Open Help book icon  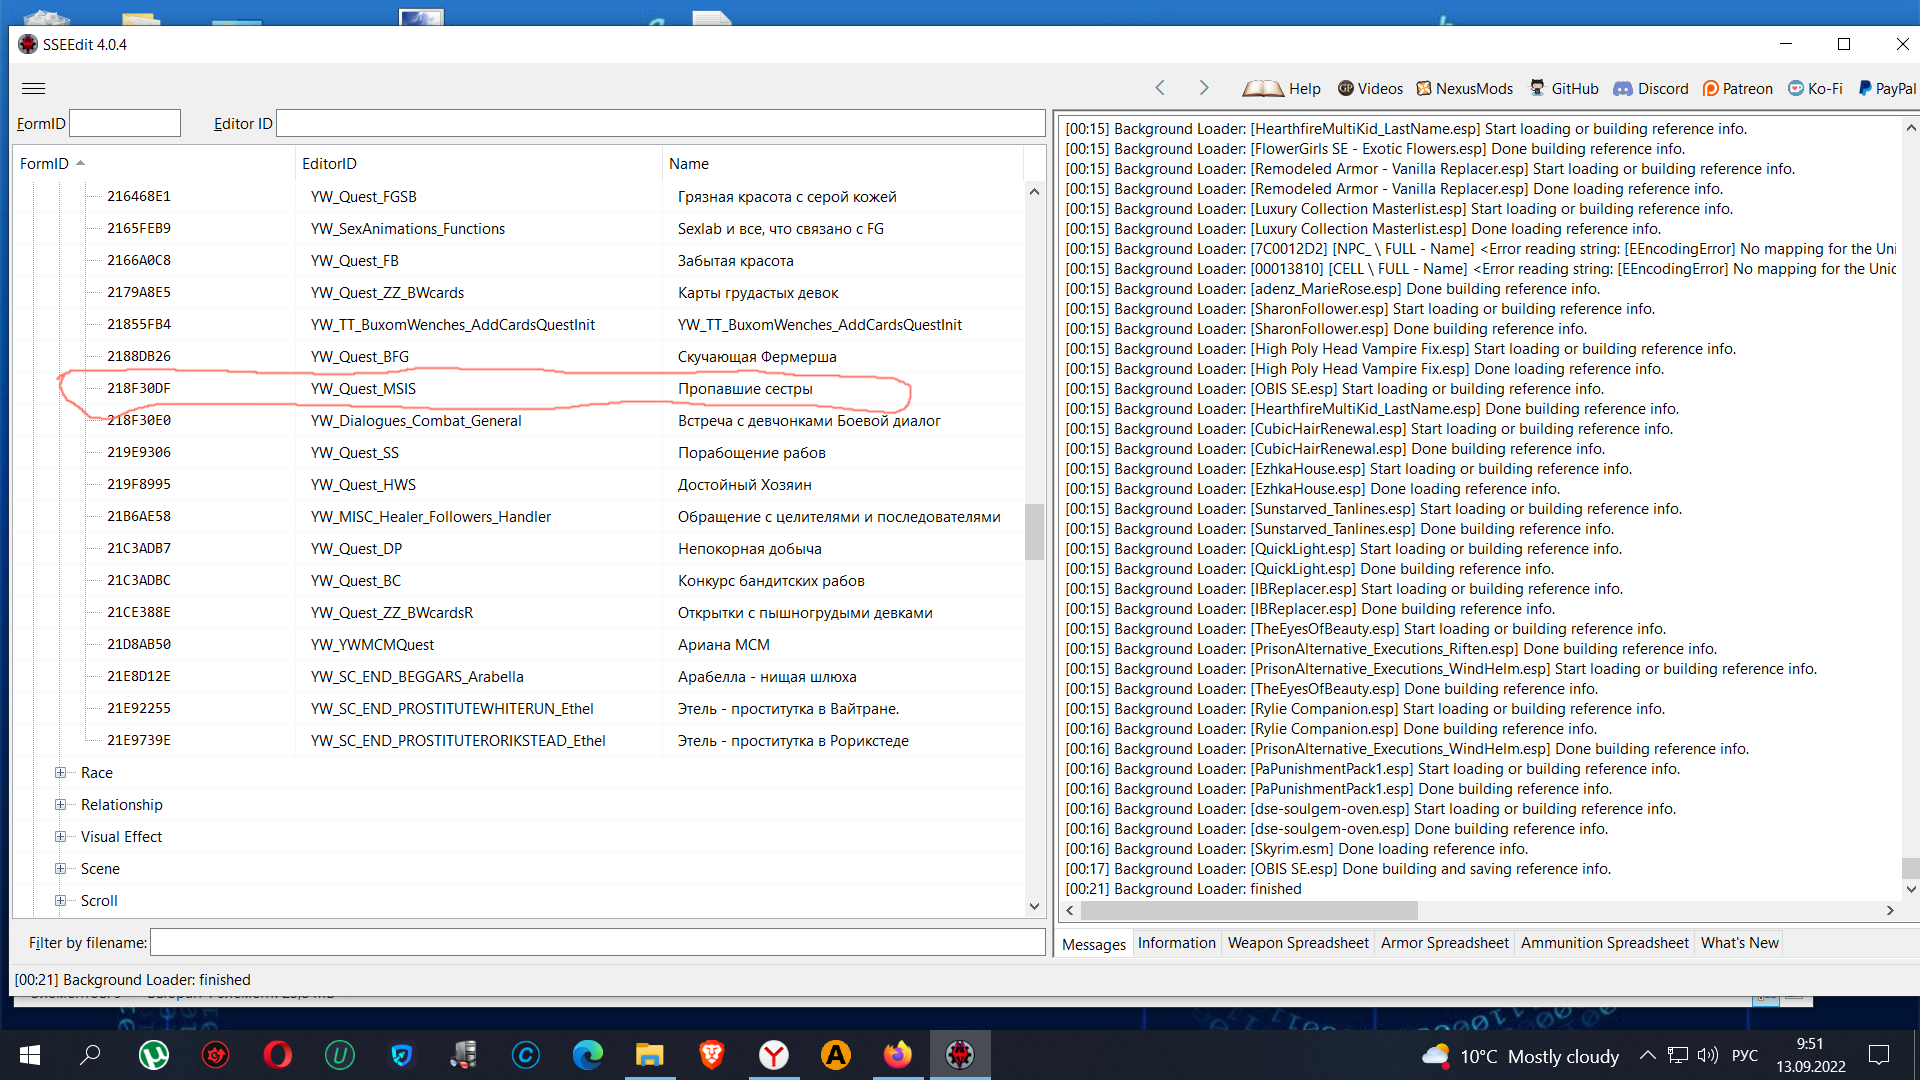click(x=1262, y=88)
